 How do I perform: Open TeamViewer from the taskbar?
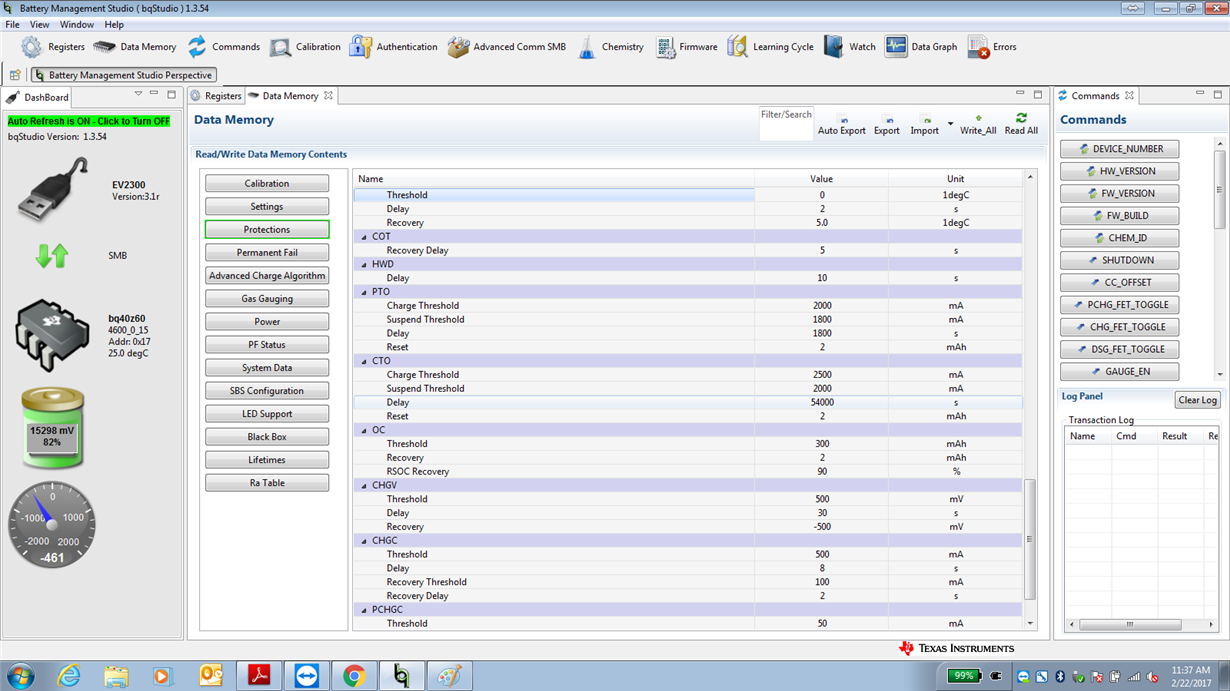[306, 676]
